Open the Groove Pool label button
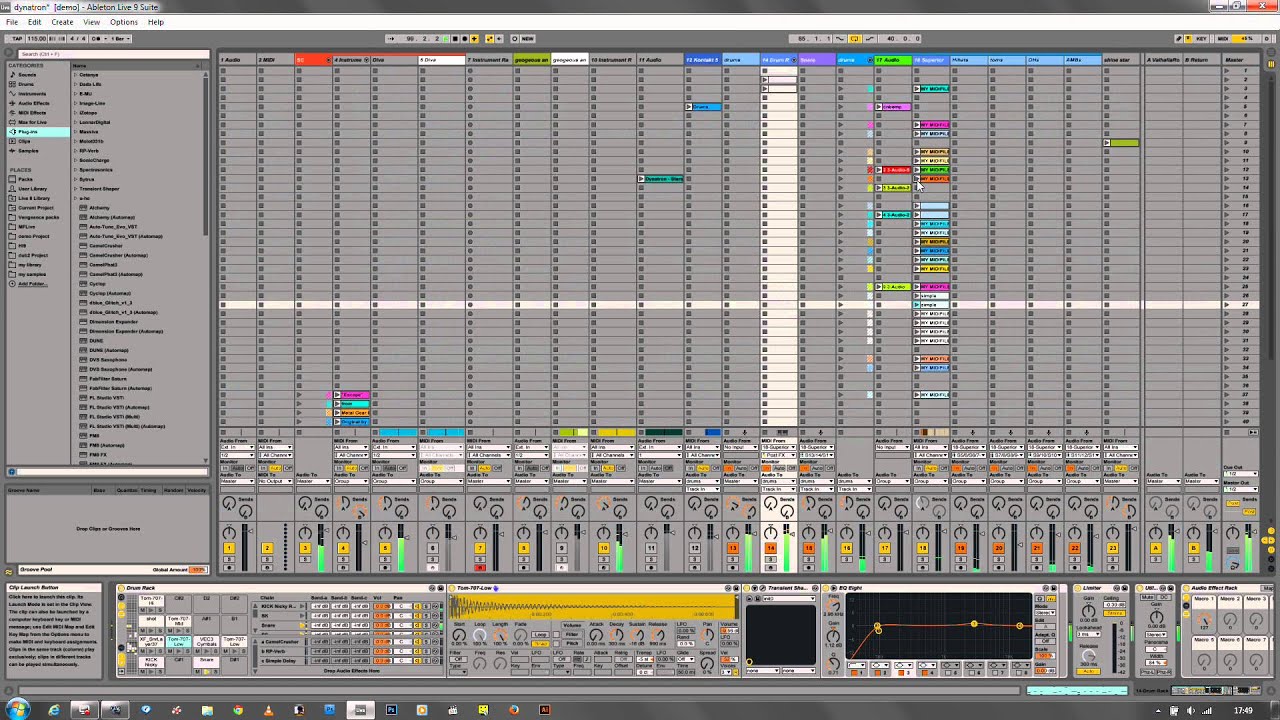This screenshot has height=720, width=1280. [x=36, y=569]
